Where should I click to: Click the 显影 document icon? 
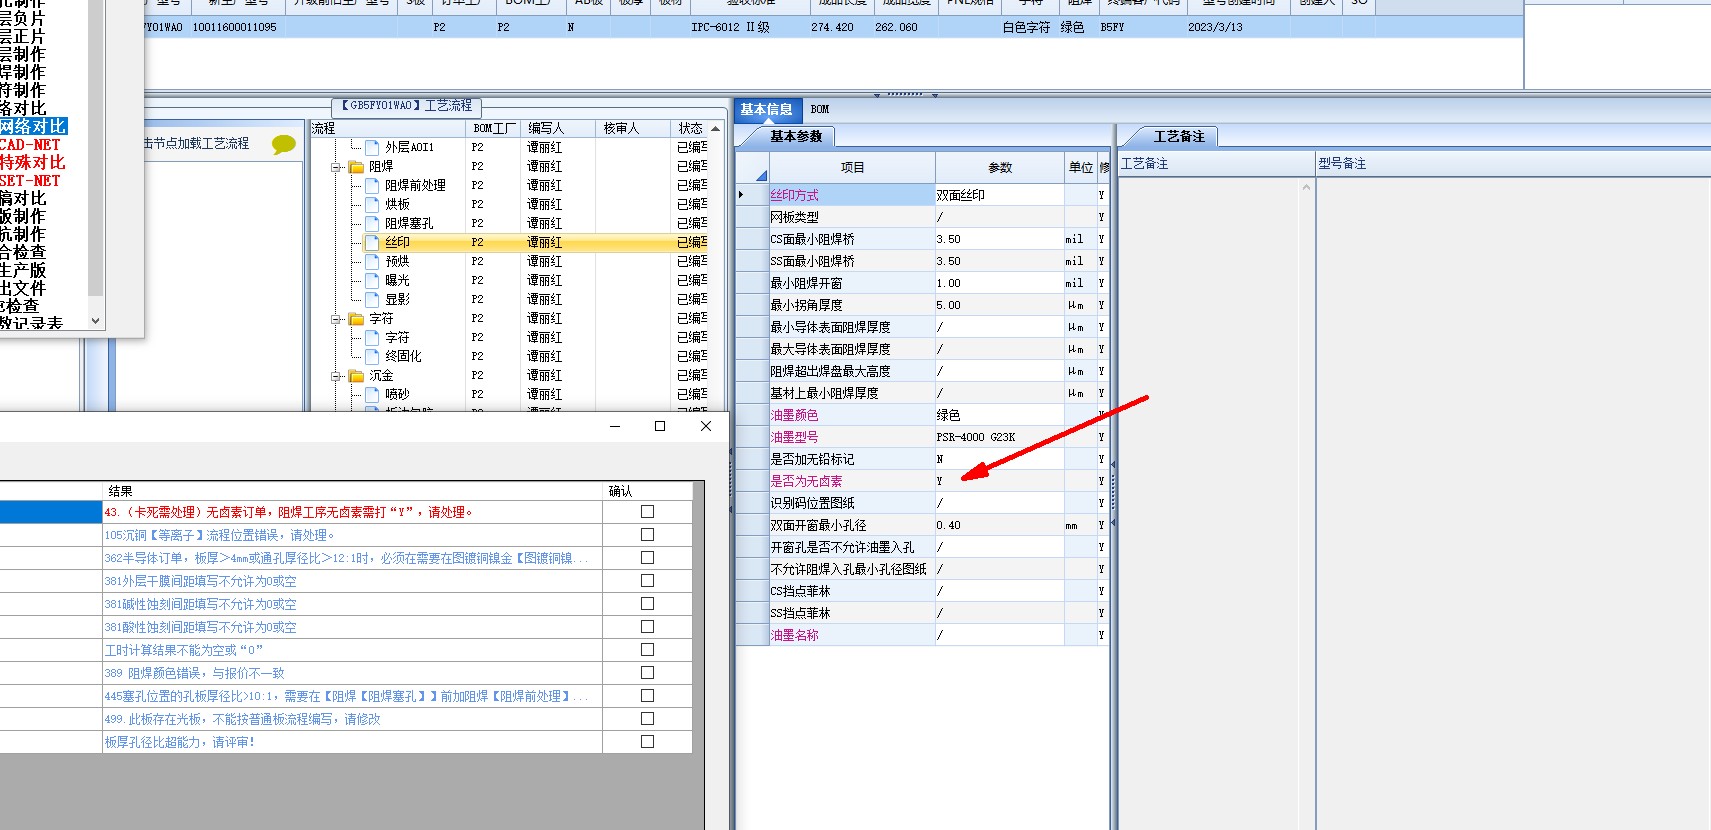[x=372, y=299]
